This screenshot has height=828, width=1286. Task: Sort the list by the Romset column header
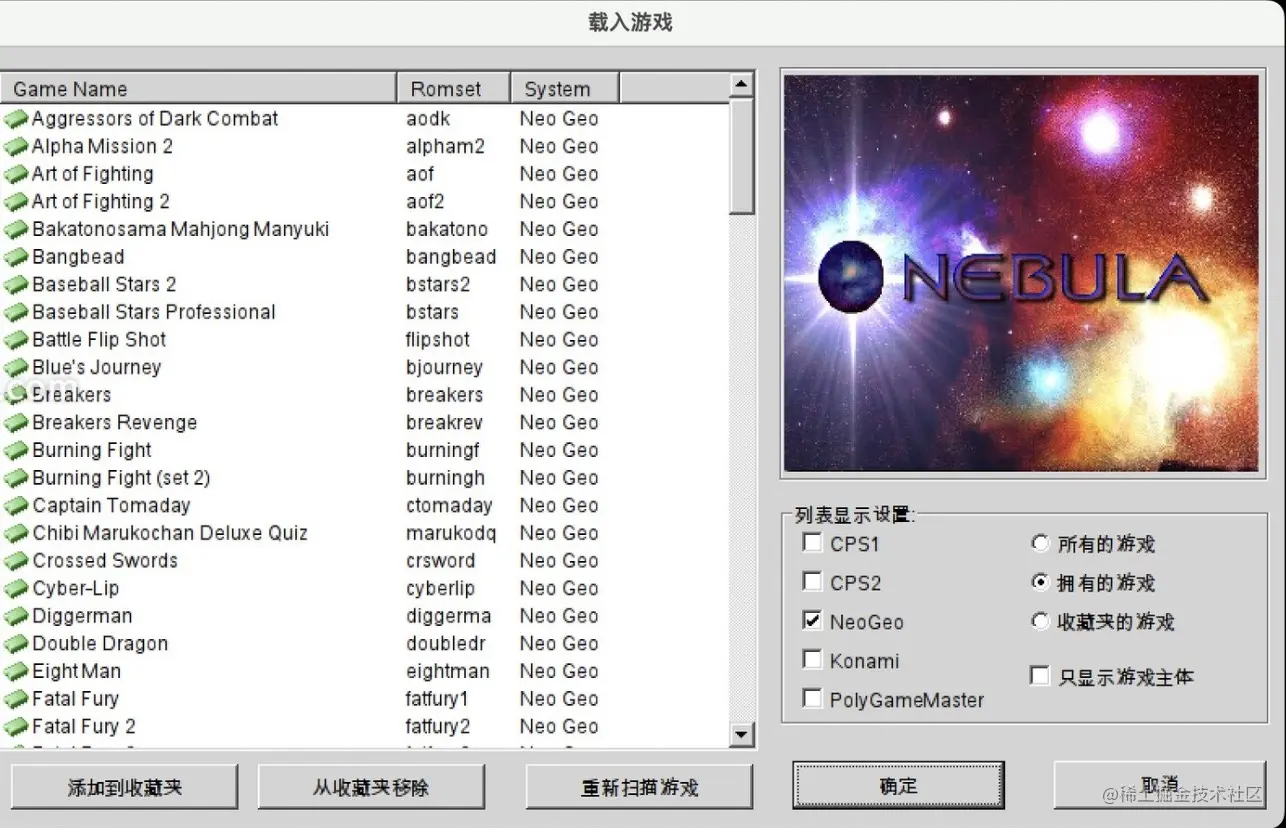[x=452, y=88]
